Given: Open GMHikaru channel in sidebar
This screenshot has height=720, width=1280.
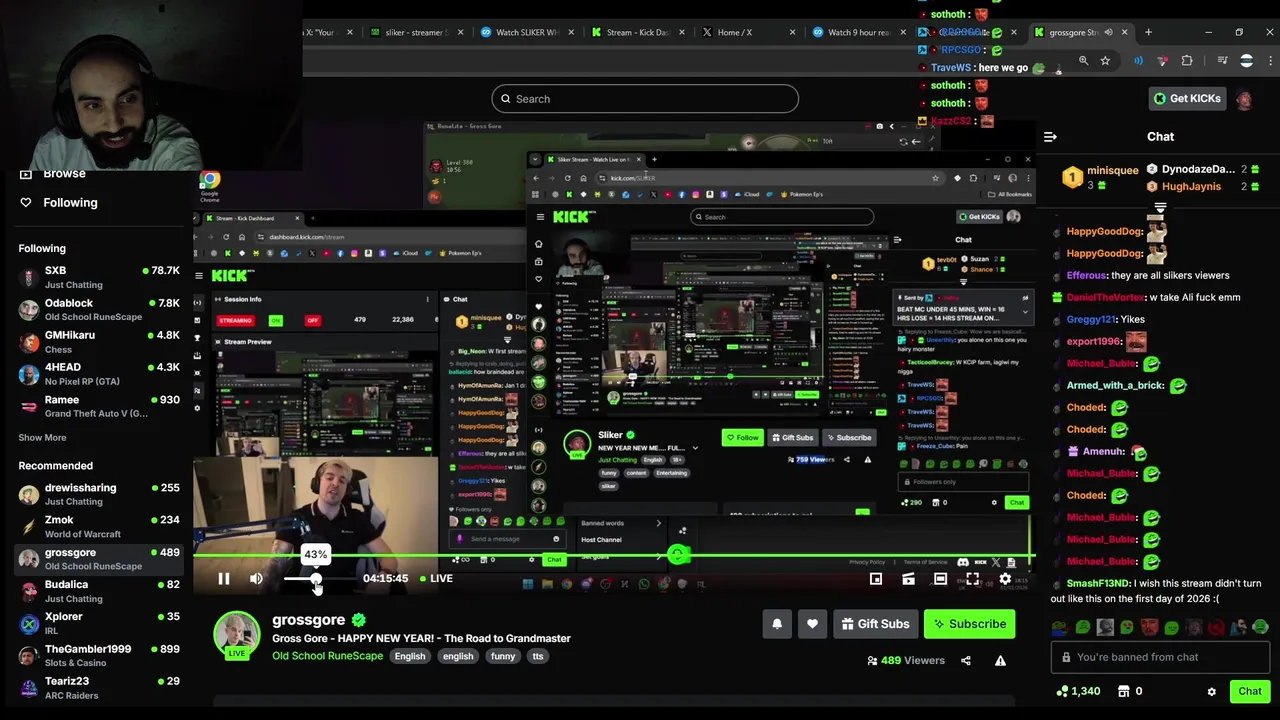Looking at the screenshot, I should pos(98,342).
